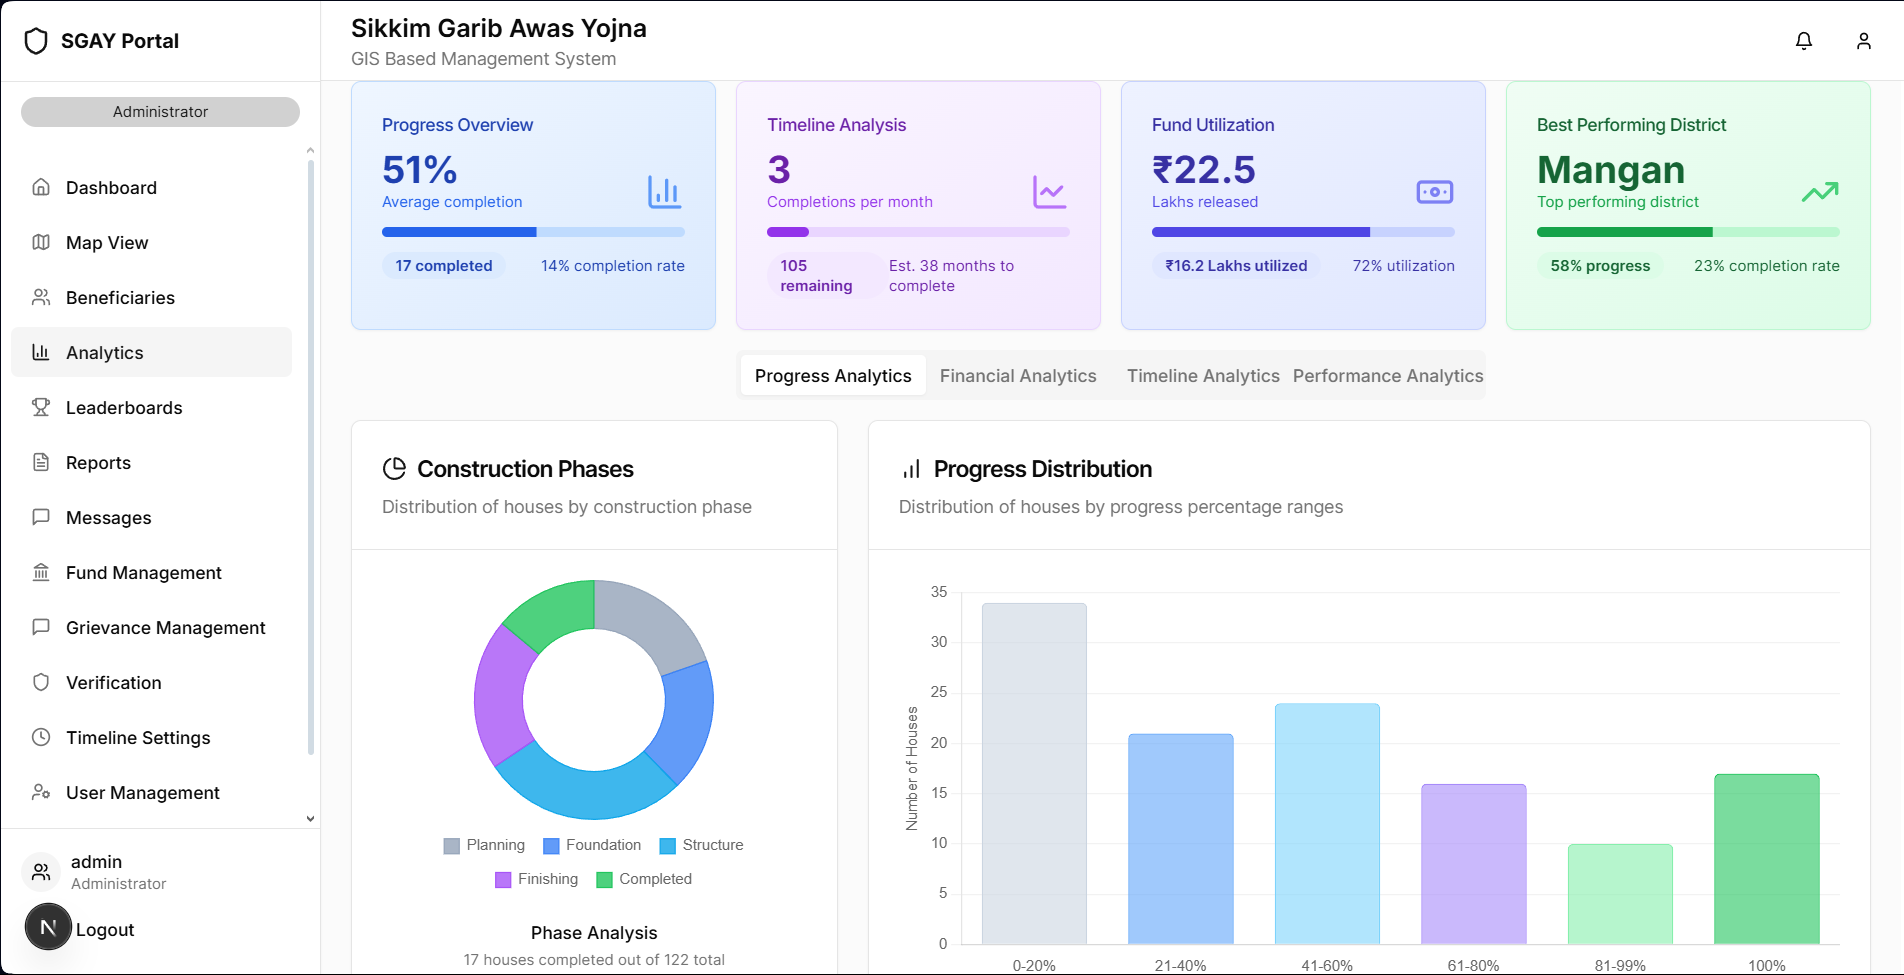Click the Fund Utilization progress bar

pos(1303,231)
